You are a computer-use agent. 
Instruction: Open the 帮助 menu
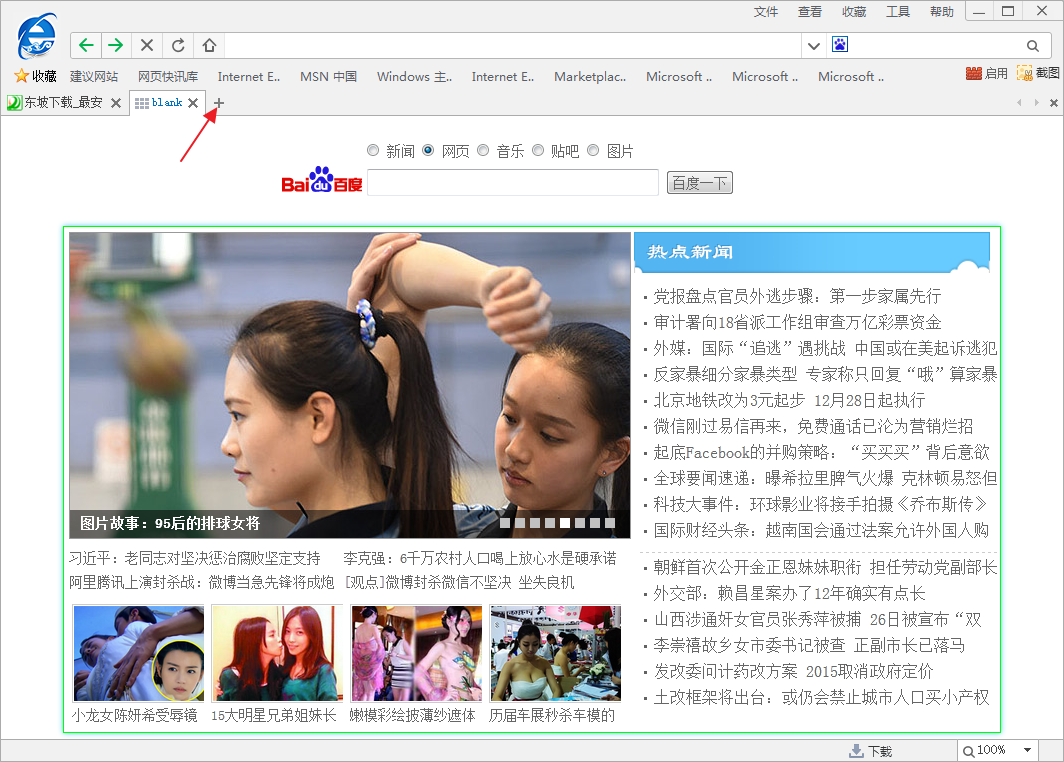pos(942,12)
